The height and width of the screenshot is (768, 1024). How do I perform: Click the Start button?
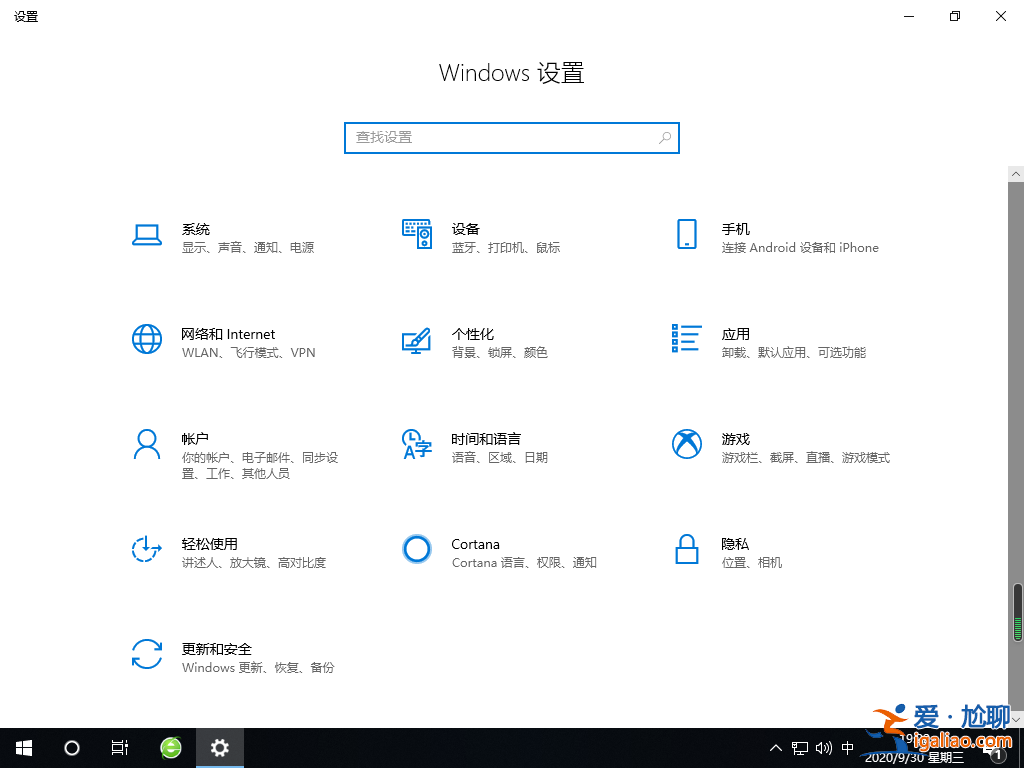(x=23, y=747)
